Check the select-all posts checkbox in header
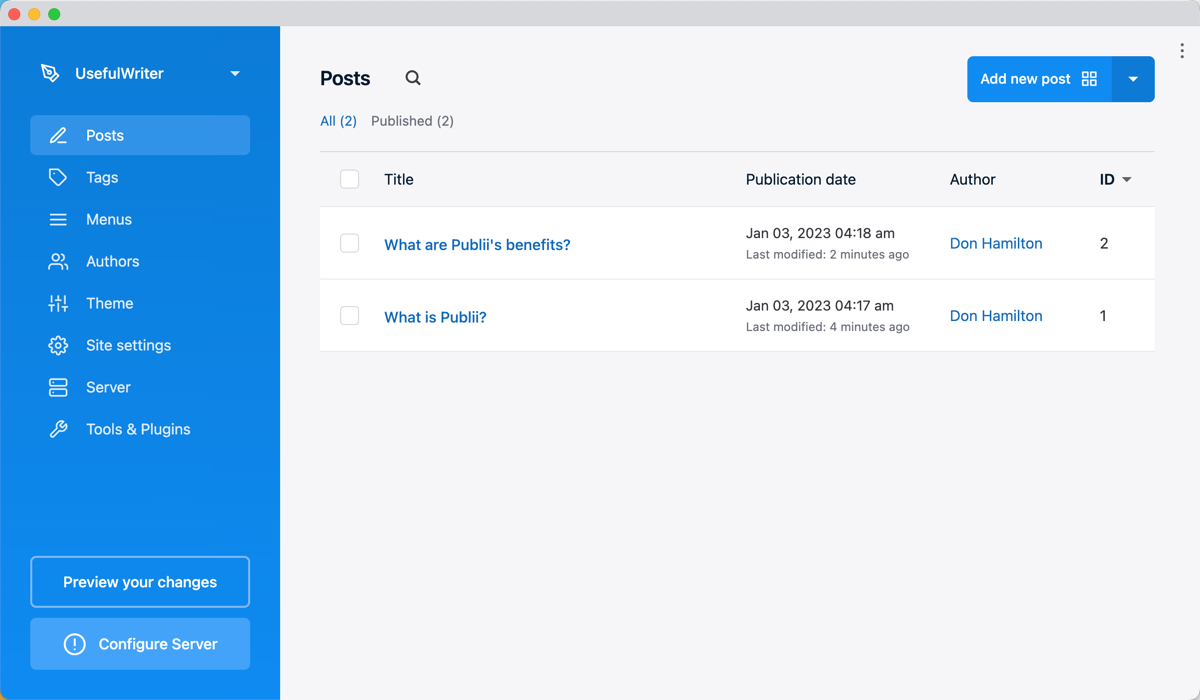The image size is (1200, 700). 349,179
